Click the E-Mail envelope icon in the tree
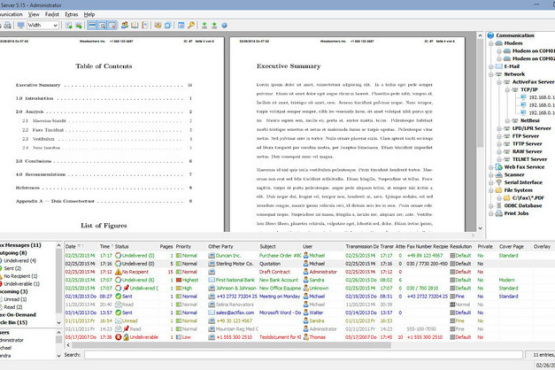The height and width of the screenshot is (370, 555). pos(499,66)
